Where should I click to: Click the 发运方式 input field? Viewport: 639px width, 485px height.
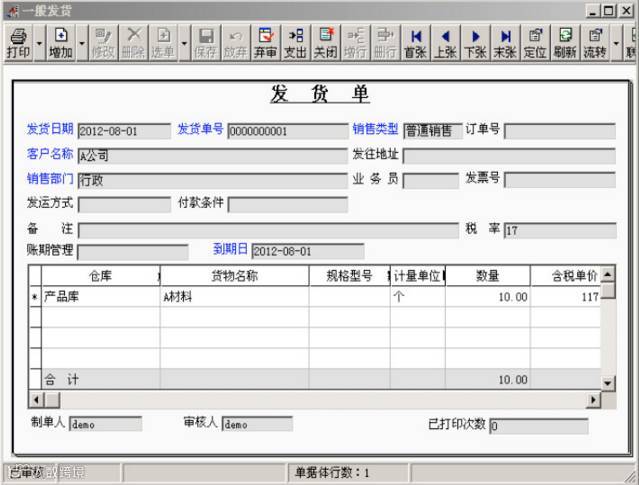[x=124, y=205]
